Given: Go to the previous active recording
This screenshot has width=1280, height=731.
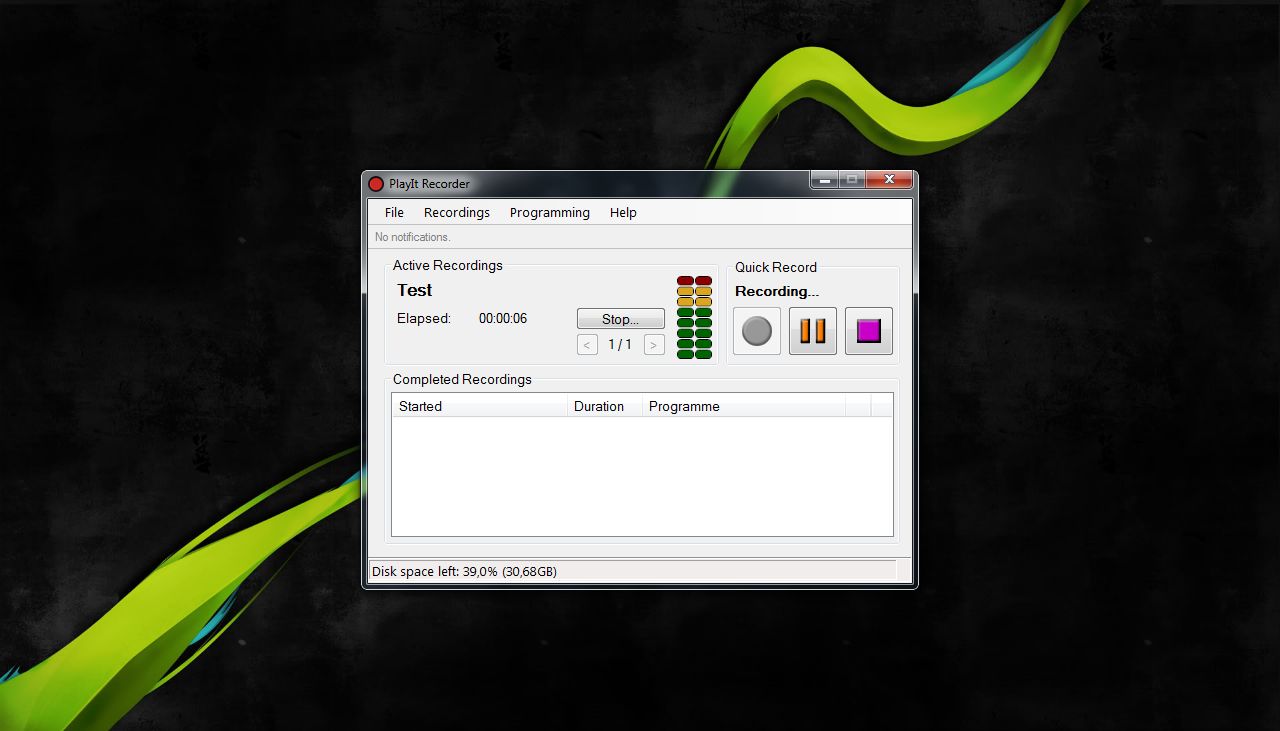Looking at the screenshot, I should tap(587, 344).
